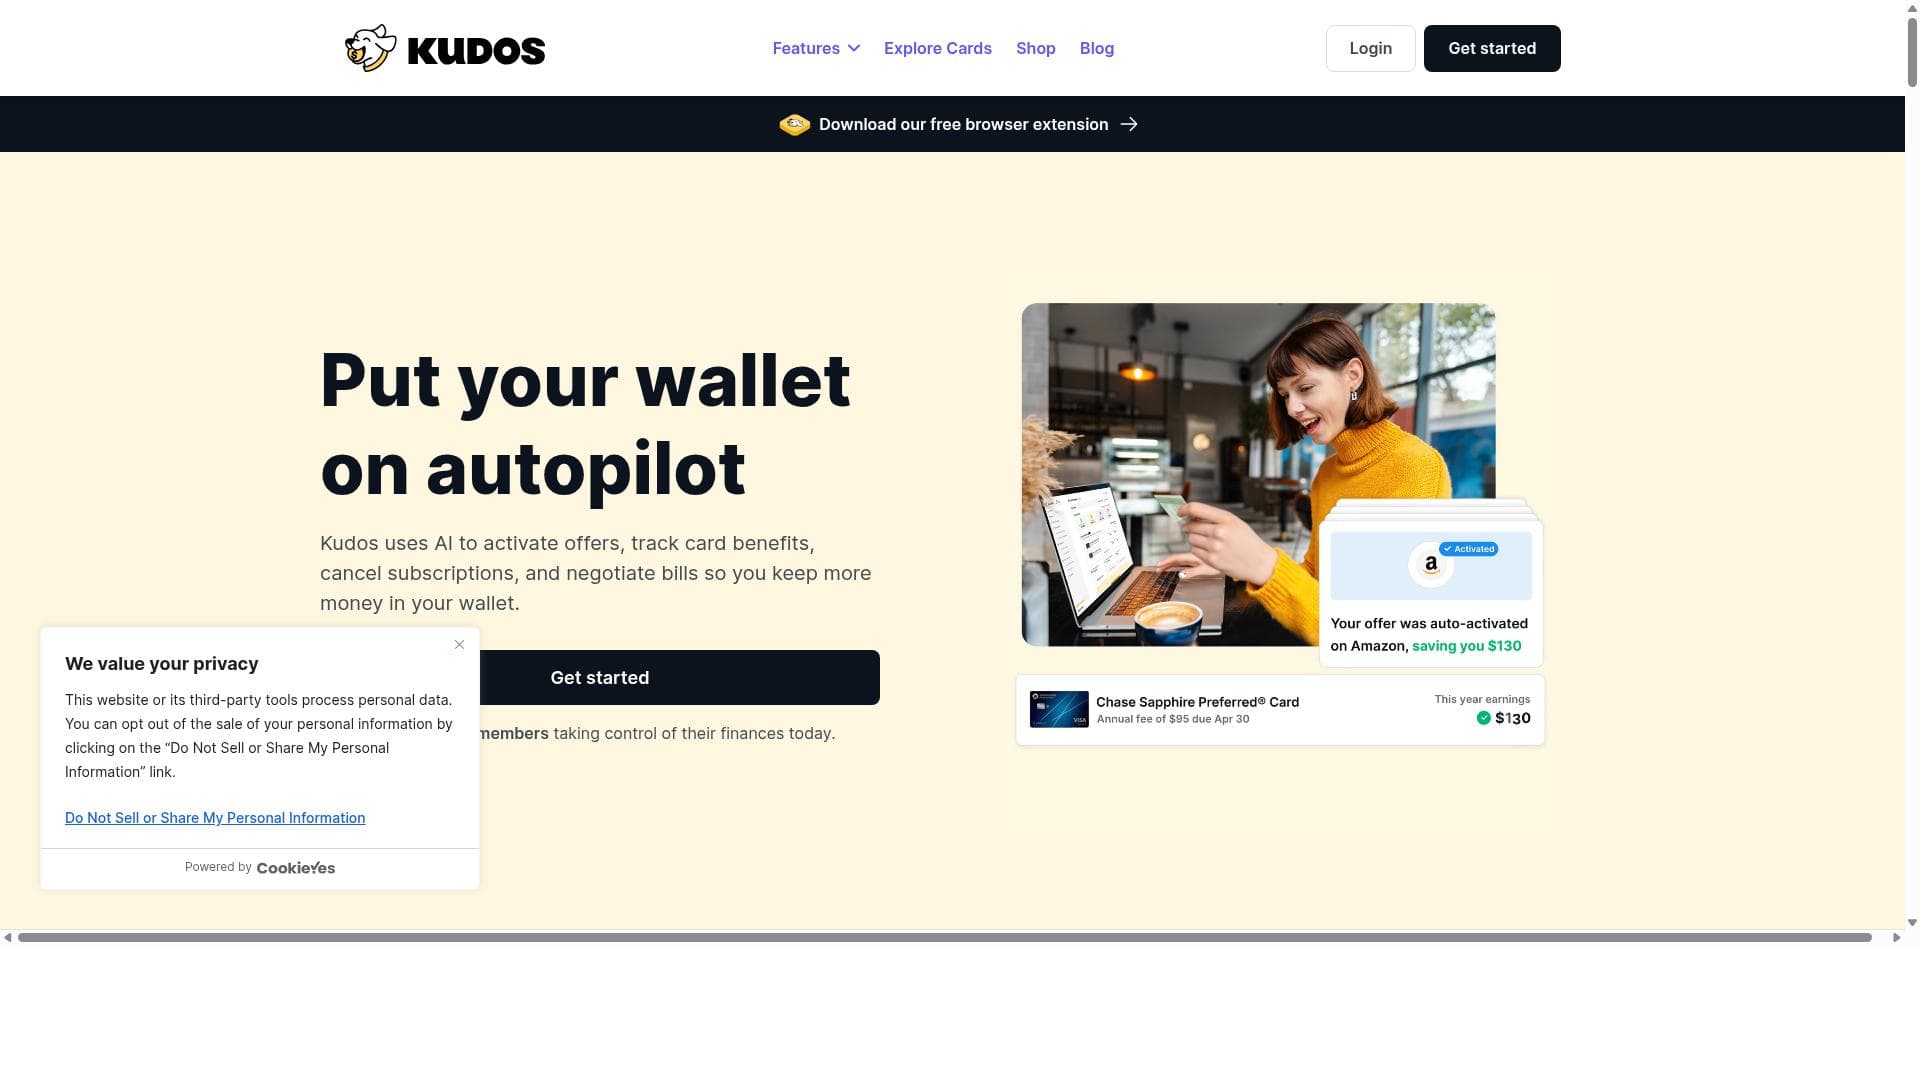
Task: Click the CookieYes logo
Action: click(x=296, y=868)
